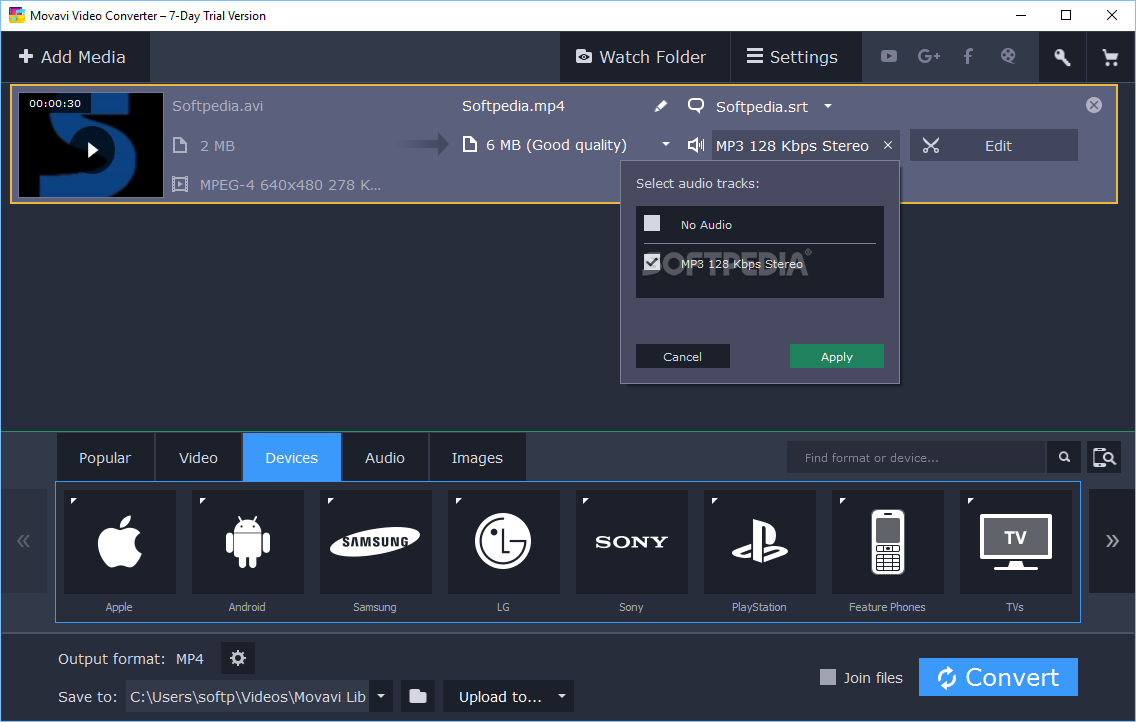The height and width of the screenshot is (722, 1136).
Task: Click the subtitle speech bubble icon
Action: coord(696,106)
